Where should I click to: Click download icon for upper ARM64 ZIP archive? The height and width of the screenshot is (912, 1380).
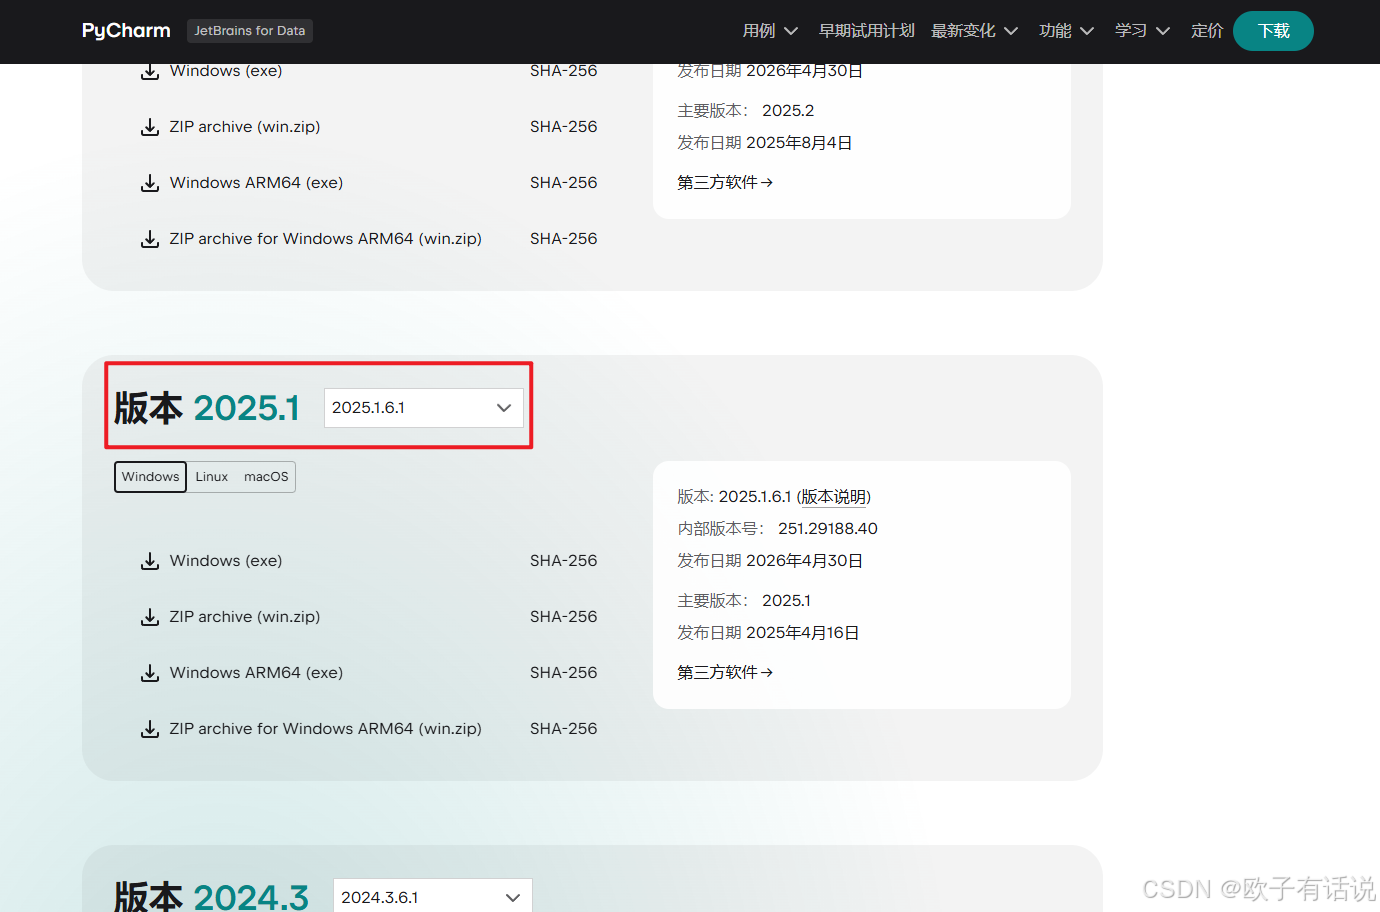click(150, 239)
